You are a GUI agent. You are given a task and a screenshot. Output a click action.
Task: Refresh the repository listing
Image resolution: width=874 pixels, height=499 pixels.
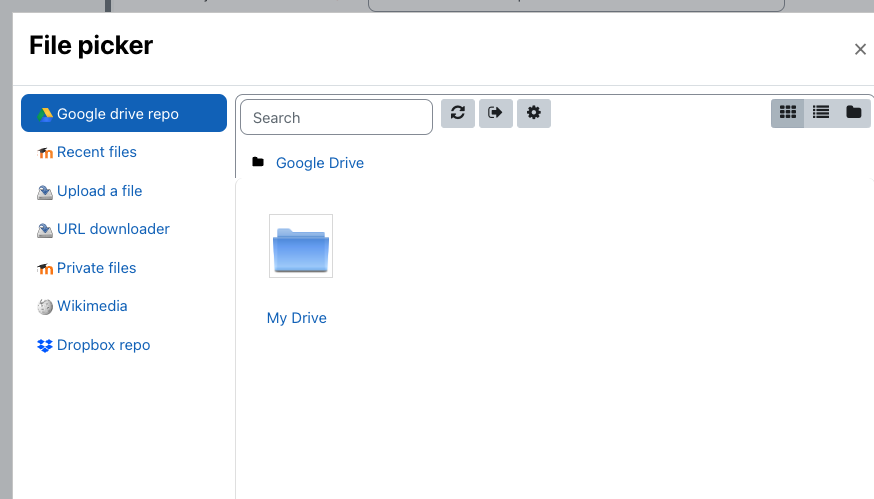click(458, 113)
